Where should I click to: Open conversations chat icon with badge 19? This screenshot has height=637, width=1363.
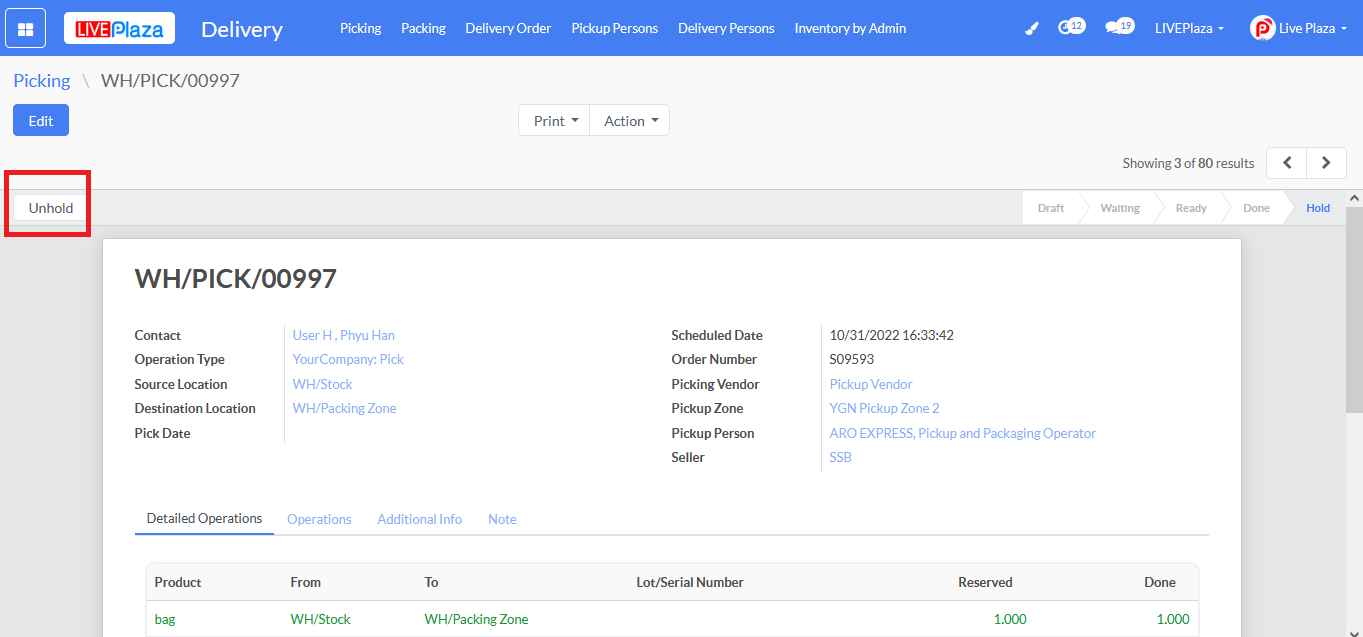coord(1119,27)
